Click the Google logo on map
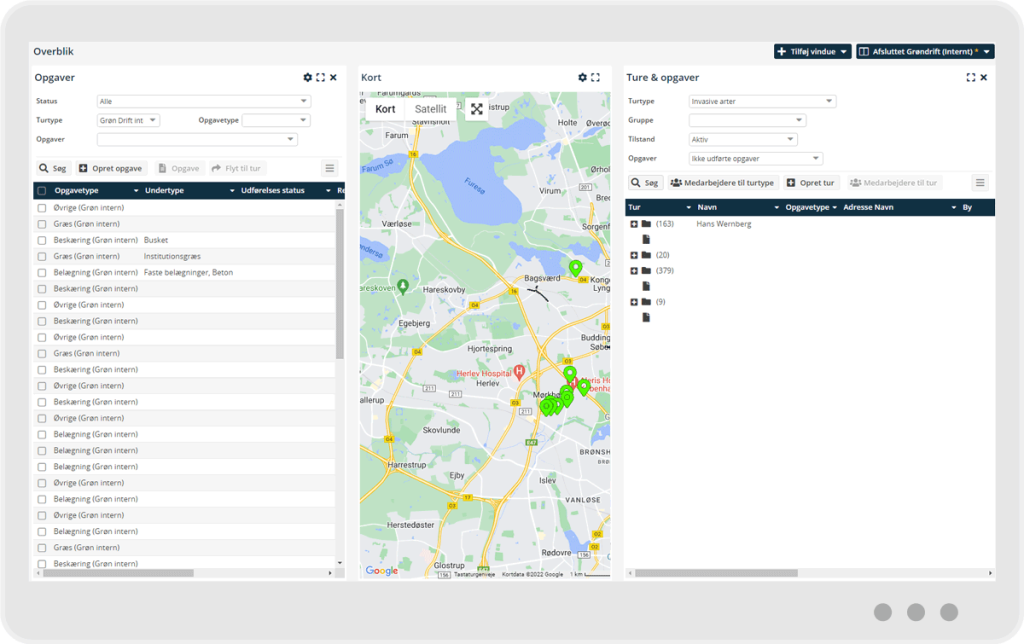Screen dimensions: 1024x644 381,570
